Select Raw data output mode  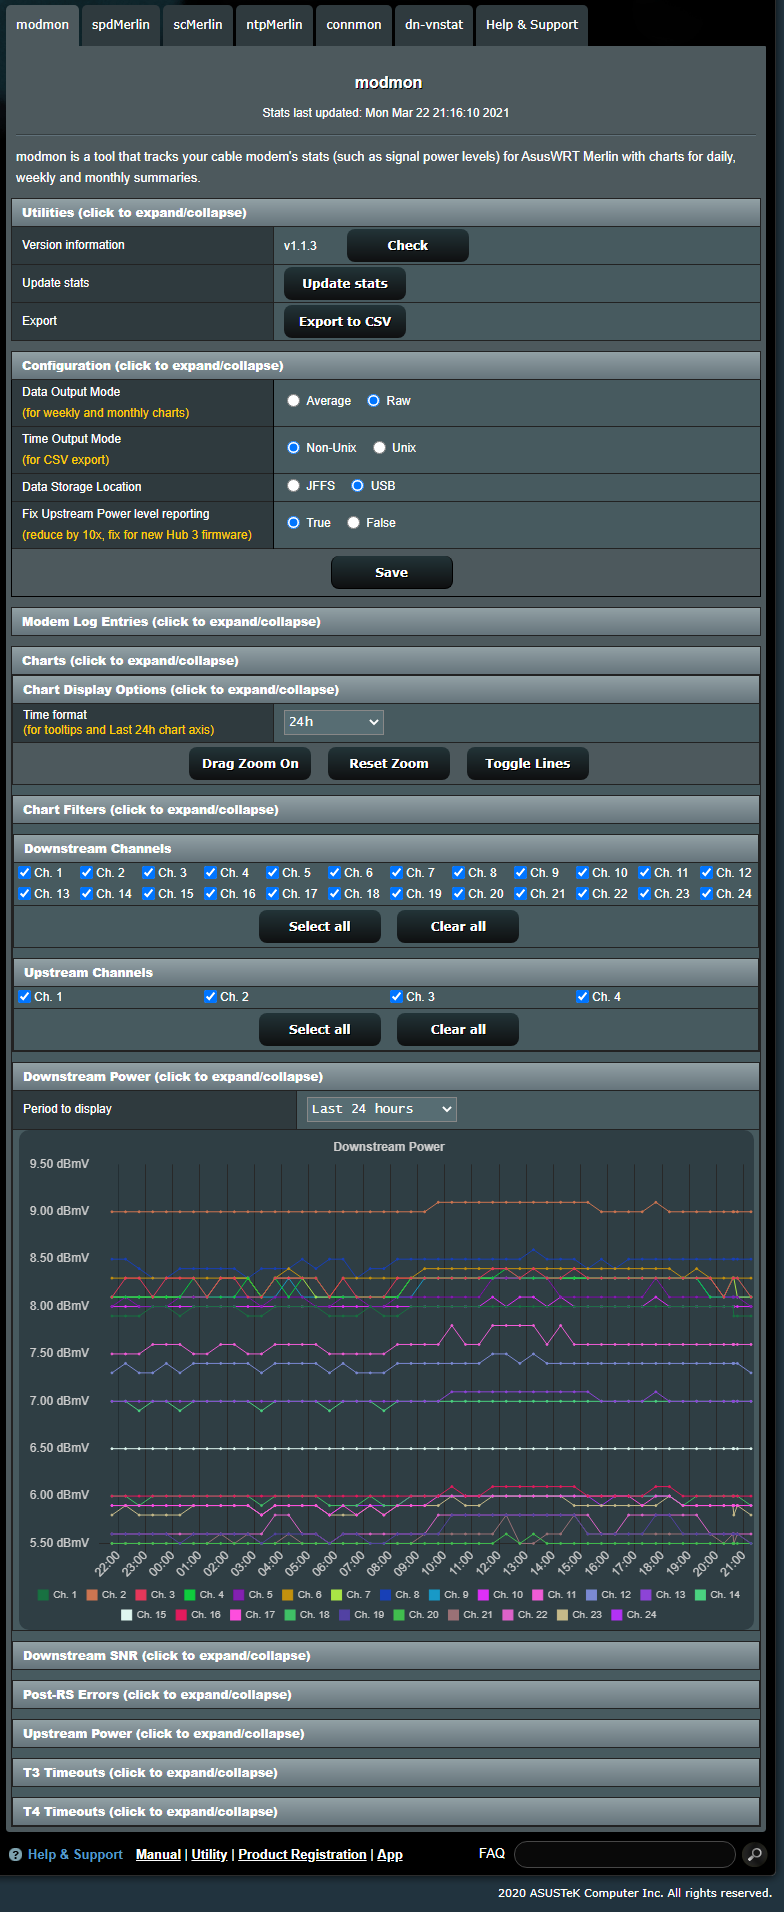(374, 401)
